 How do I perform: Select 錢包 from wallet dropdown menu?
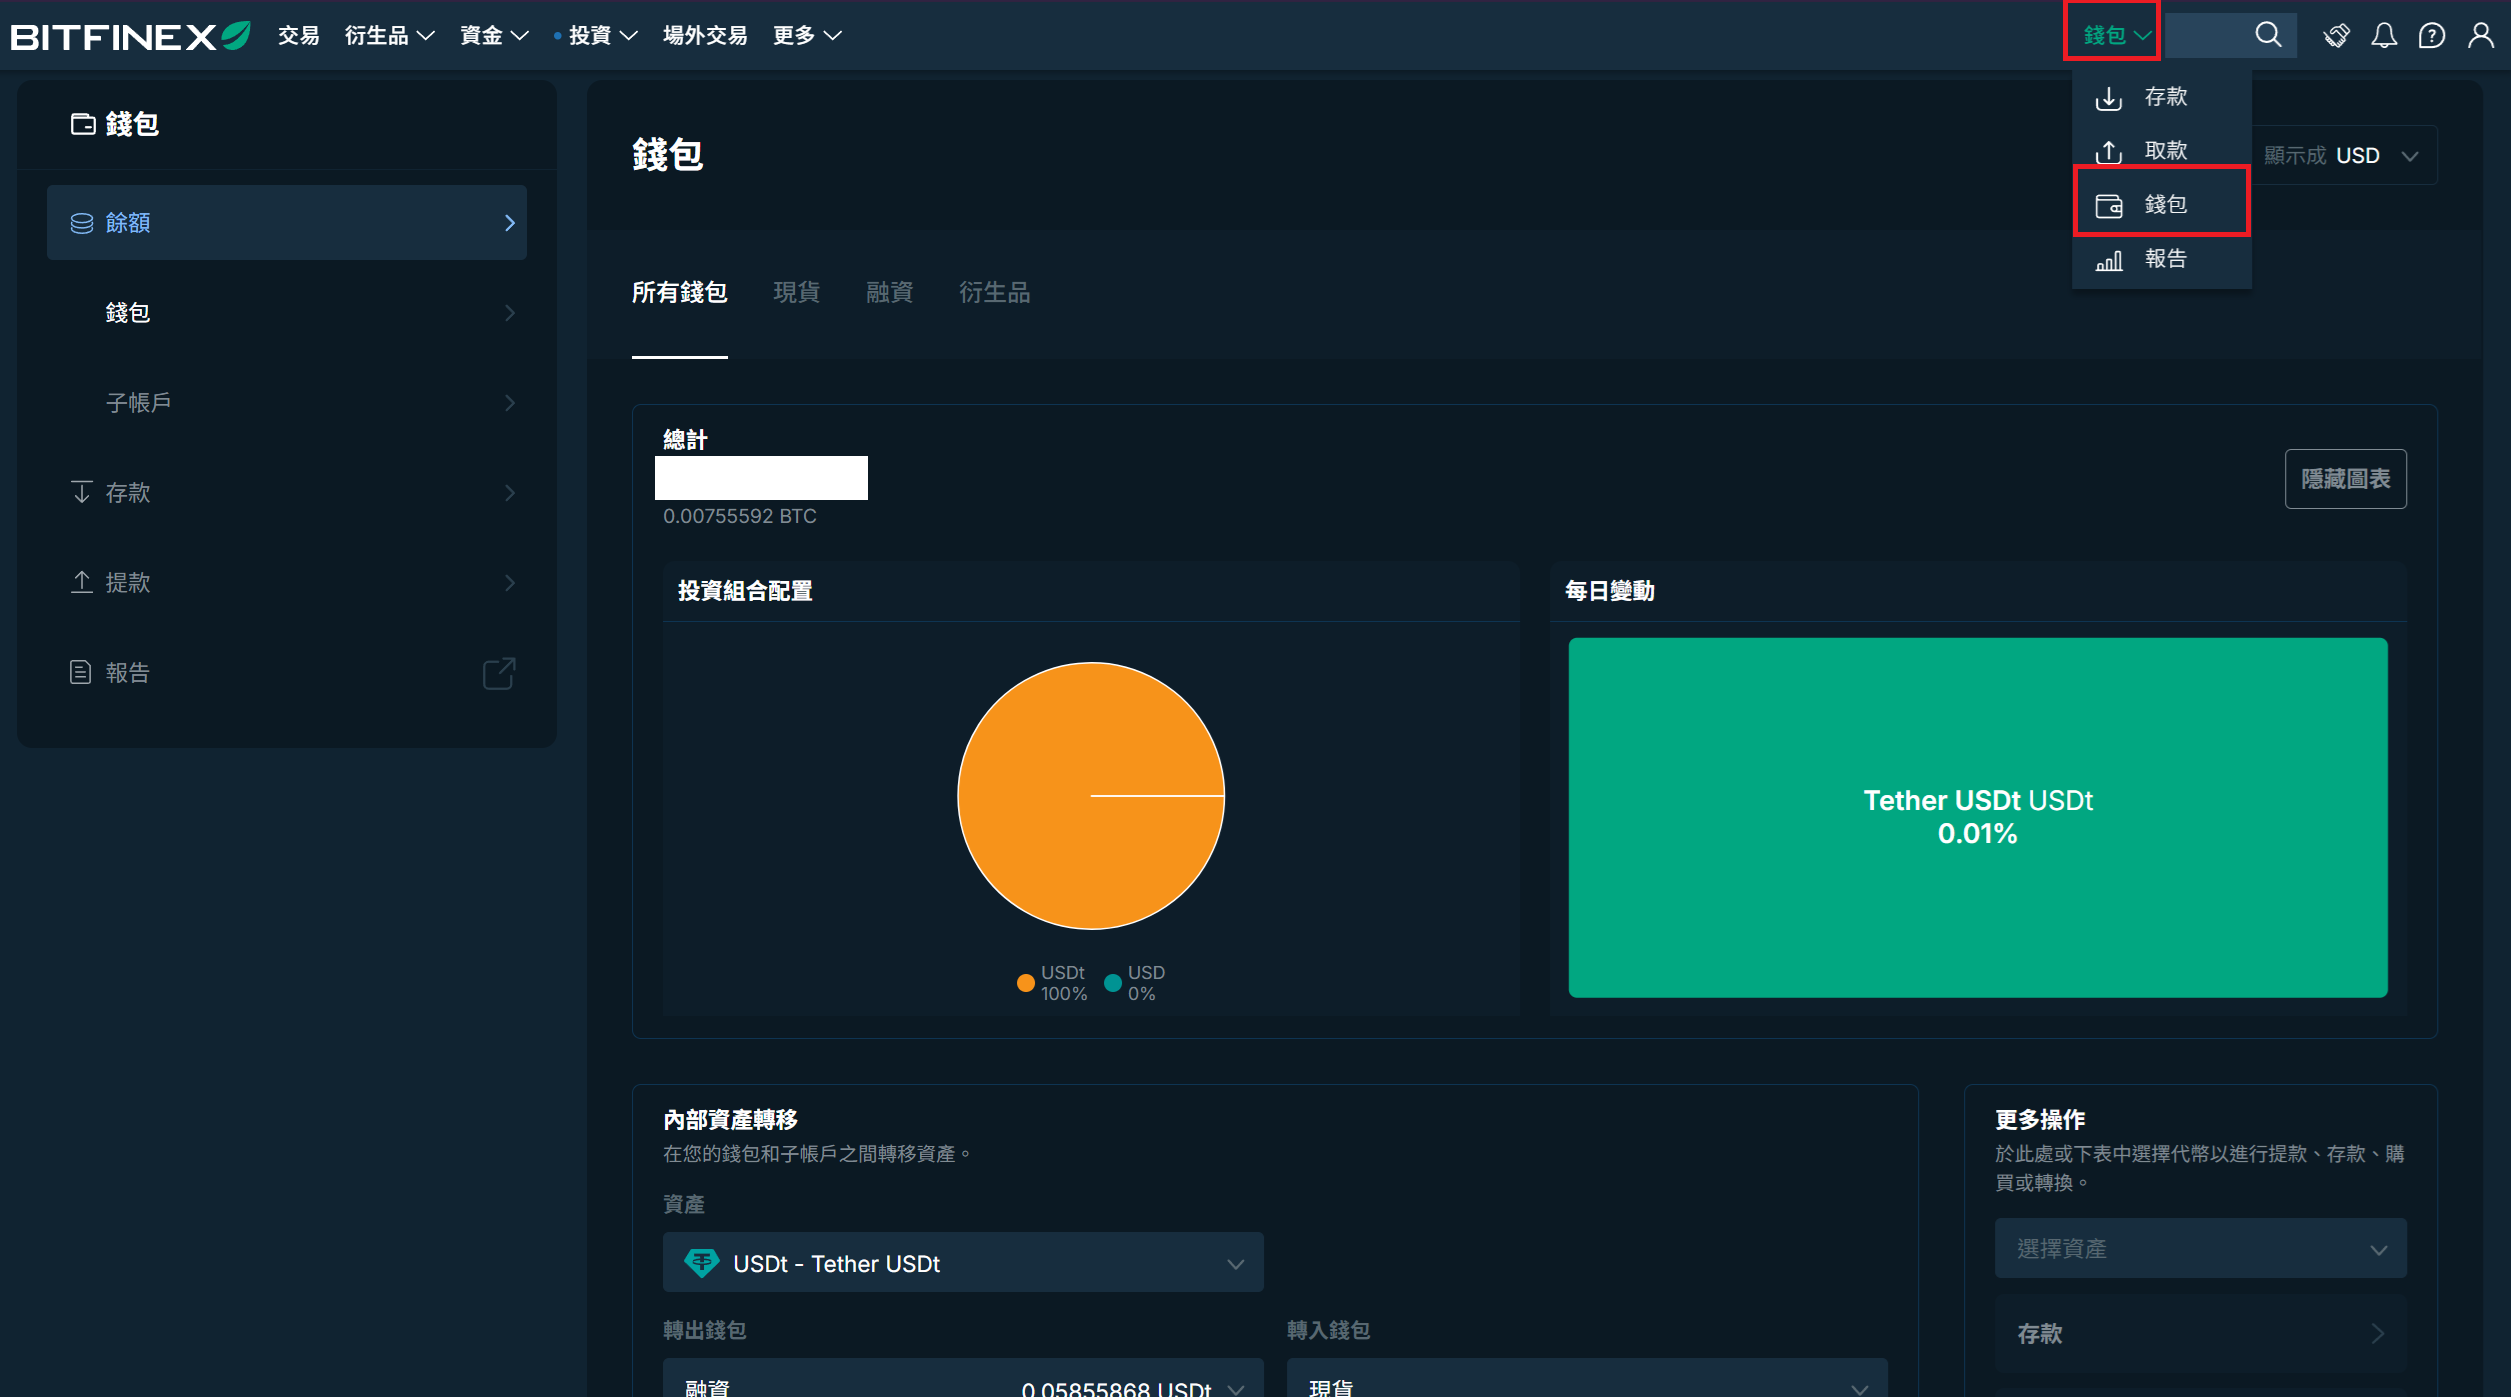point(2162,204)
